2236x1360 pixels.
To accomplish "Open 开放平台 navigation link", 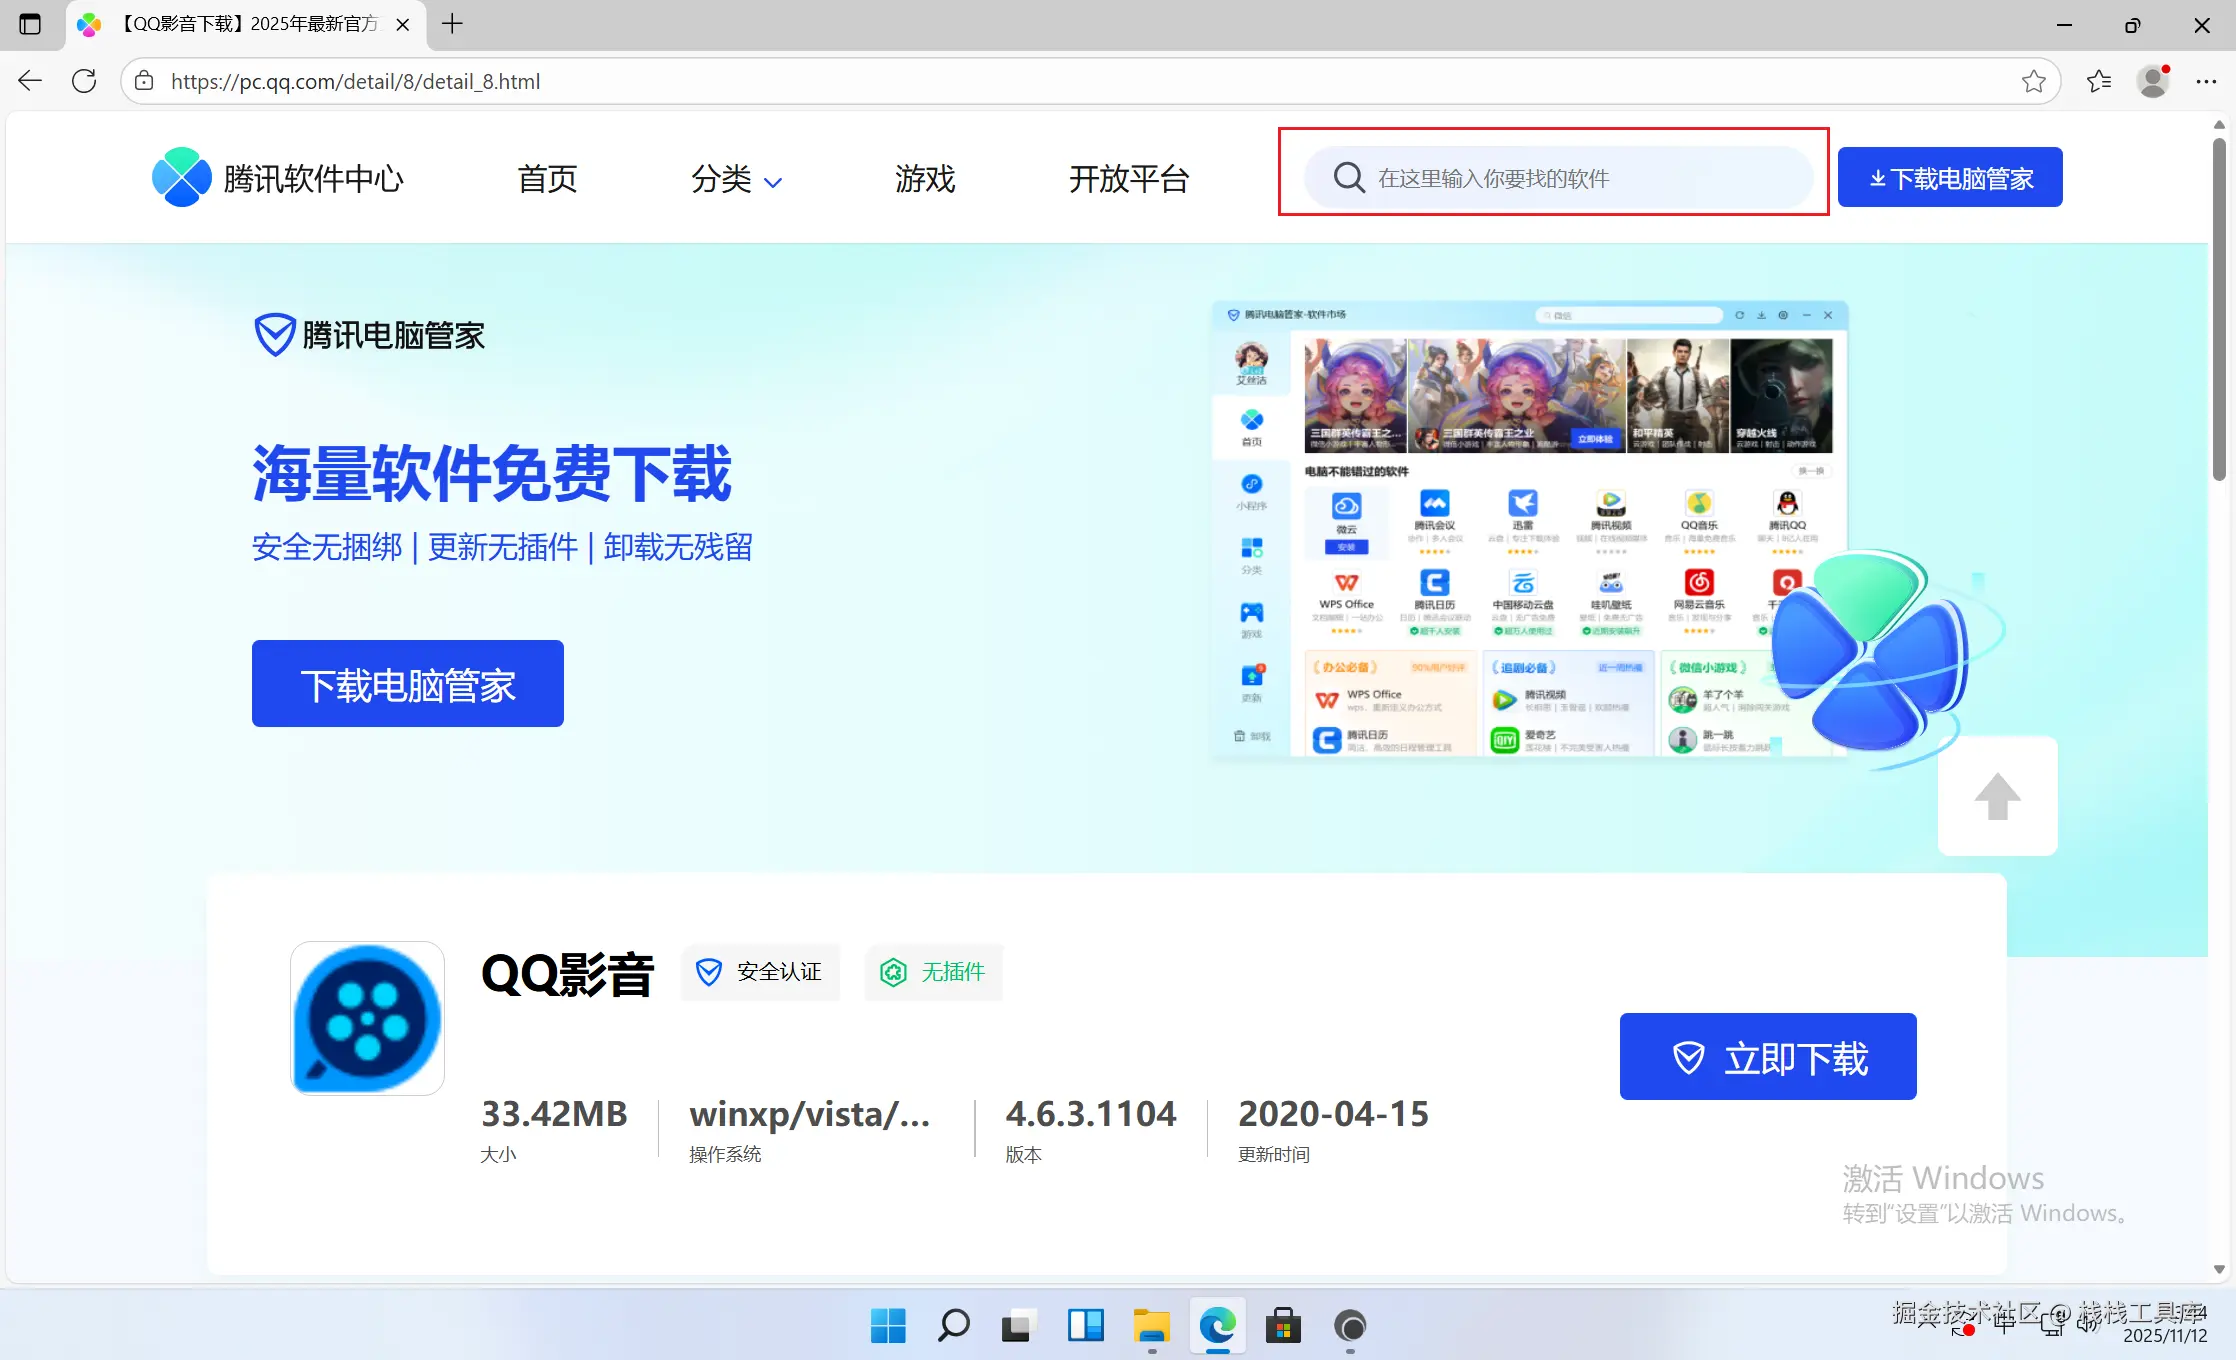I will [1128, 179].
